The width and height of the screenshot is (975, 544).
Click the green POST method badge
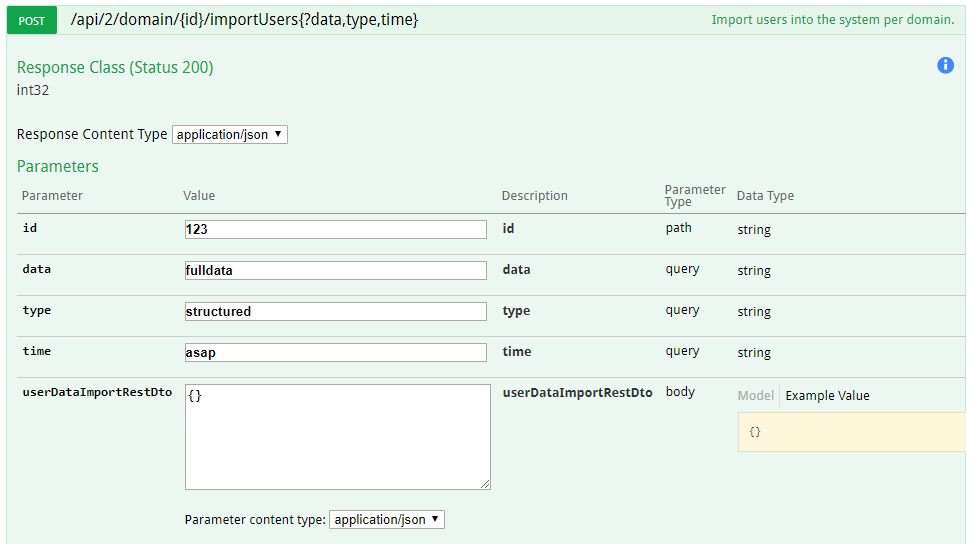point(32,20)
